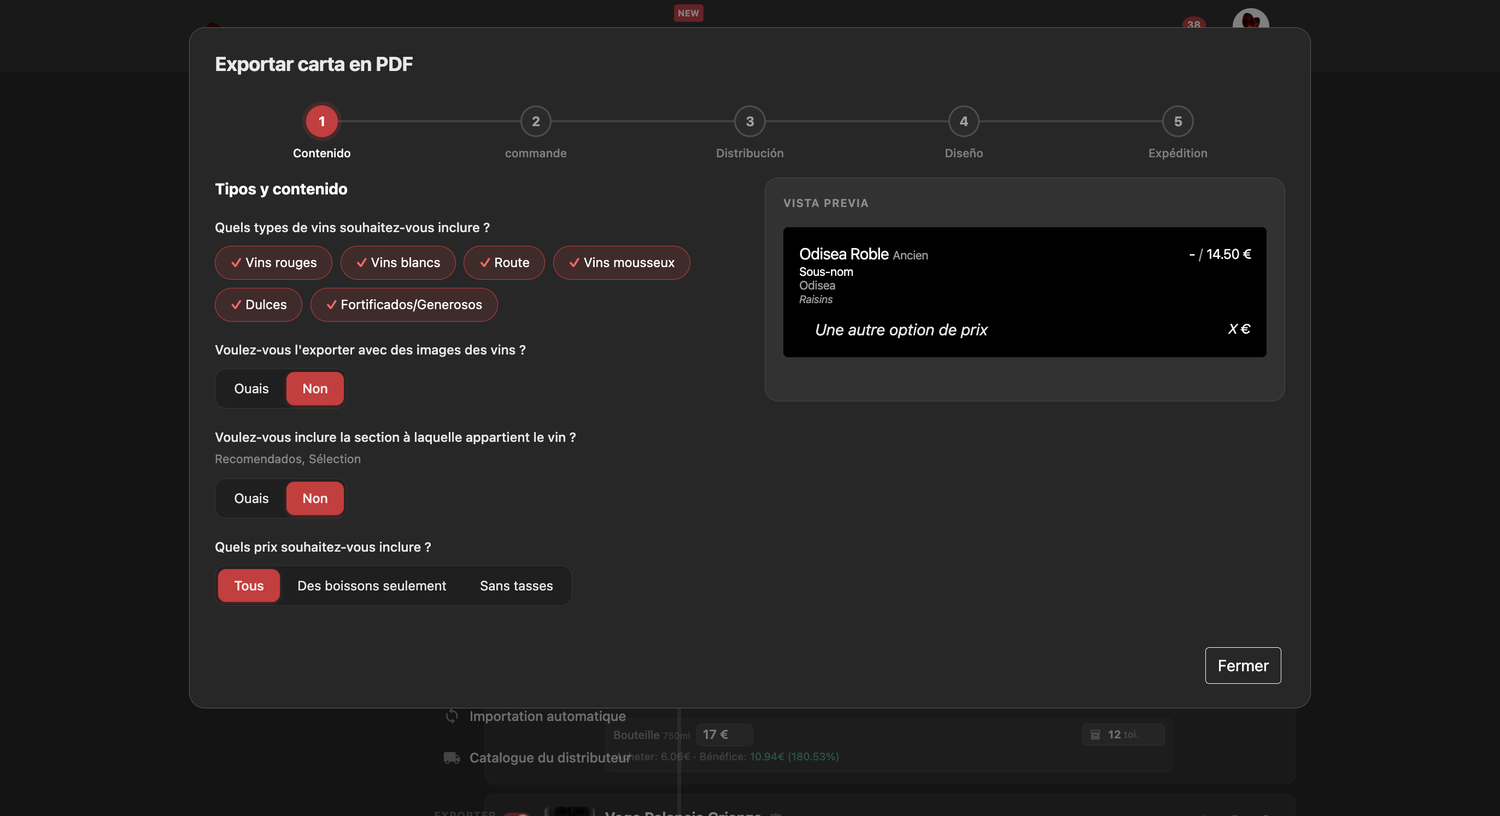This screenshot has height=816, width=1500.
Task: Click the 17 € bottle price field in background
Action: tap(724, 735)
